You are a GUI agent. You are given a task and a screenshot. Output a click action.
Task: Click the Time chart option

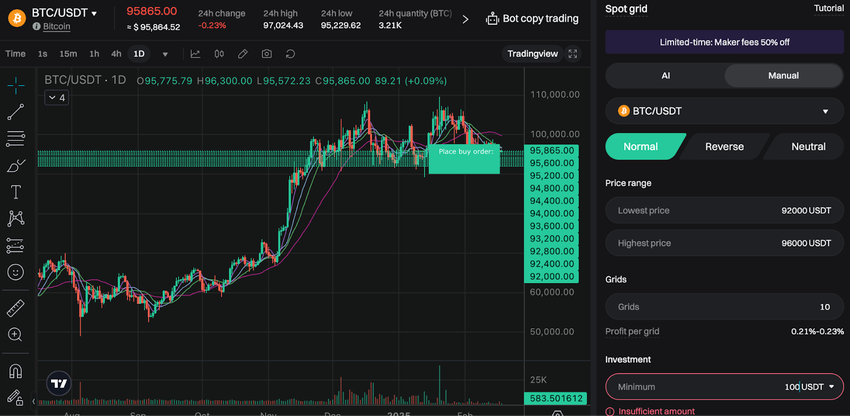click(15, 54)
